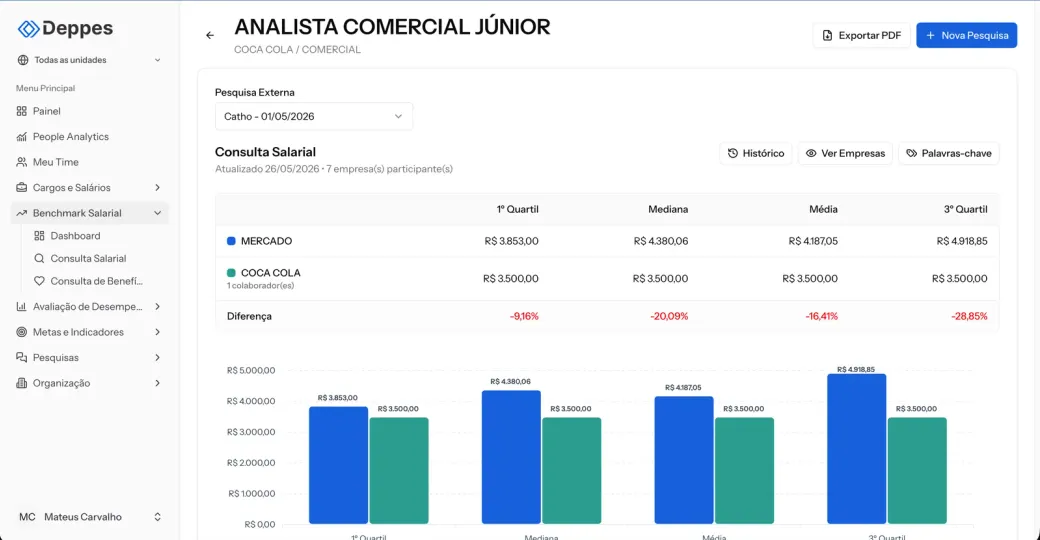This screenshot has width=1040, height=540.
Task: Click the Avaliação de Desempenho bar chart icon
Action: tap(22, 306)
